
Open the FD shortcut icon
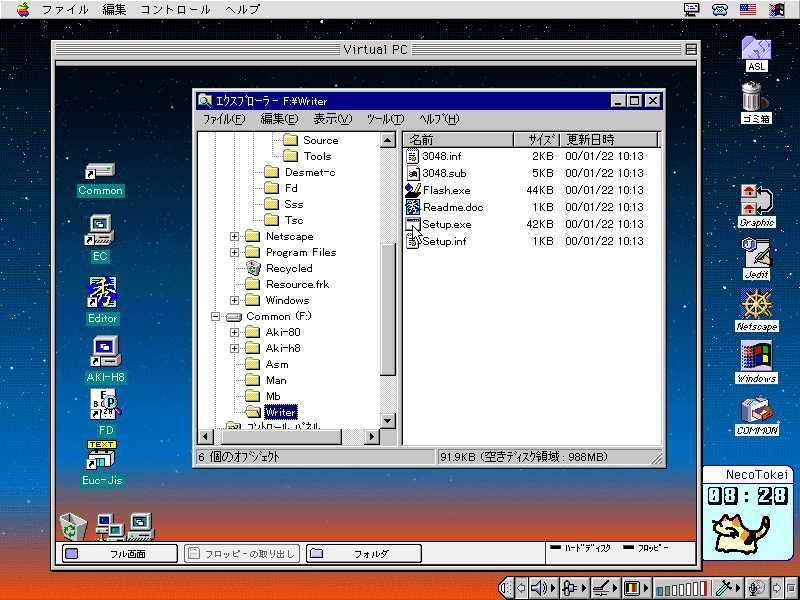tap(106, 404)
